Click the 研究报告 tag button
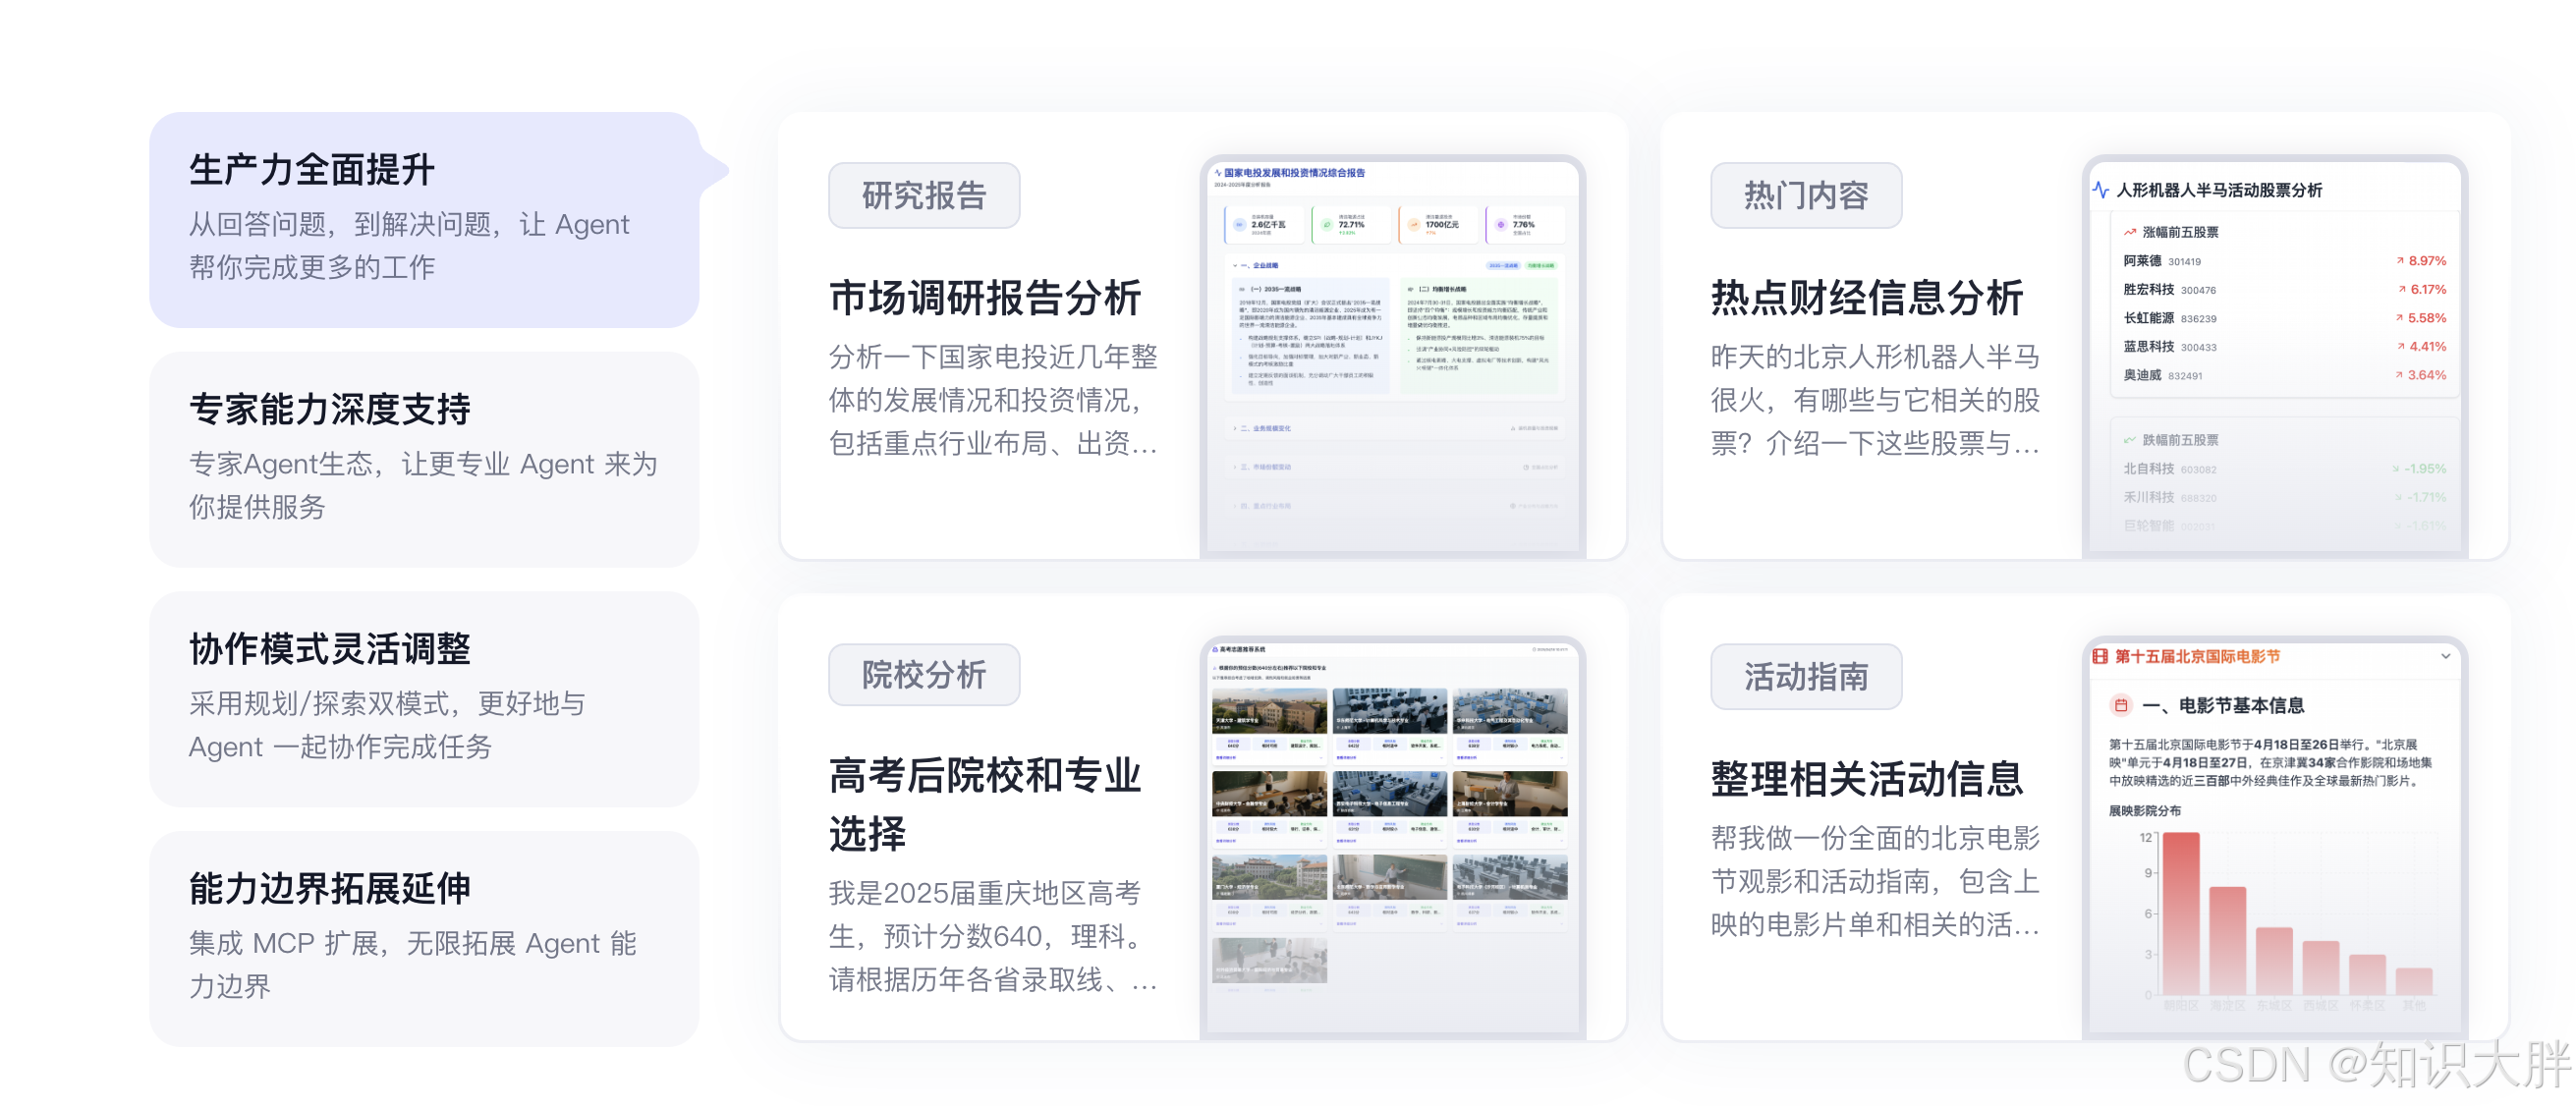This screenshot has height=1106, width=2576. 924,195
